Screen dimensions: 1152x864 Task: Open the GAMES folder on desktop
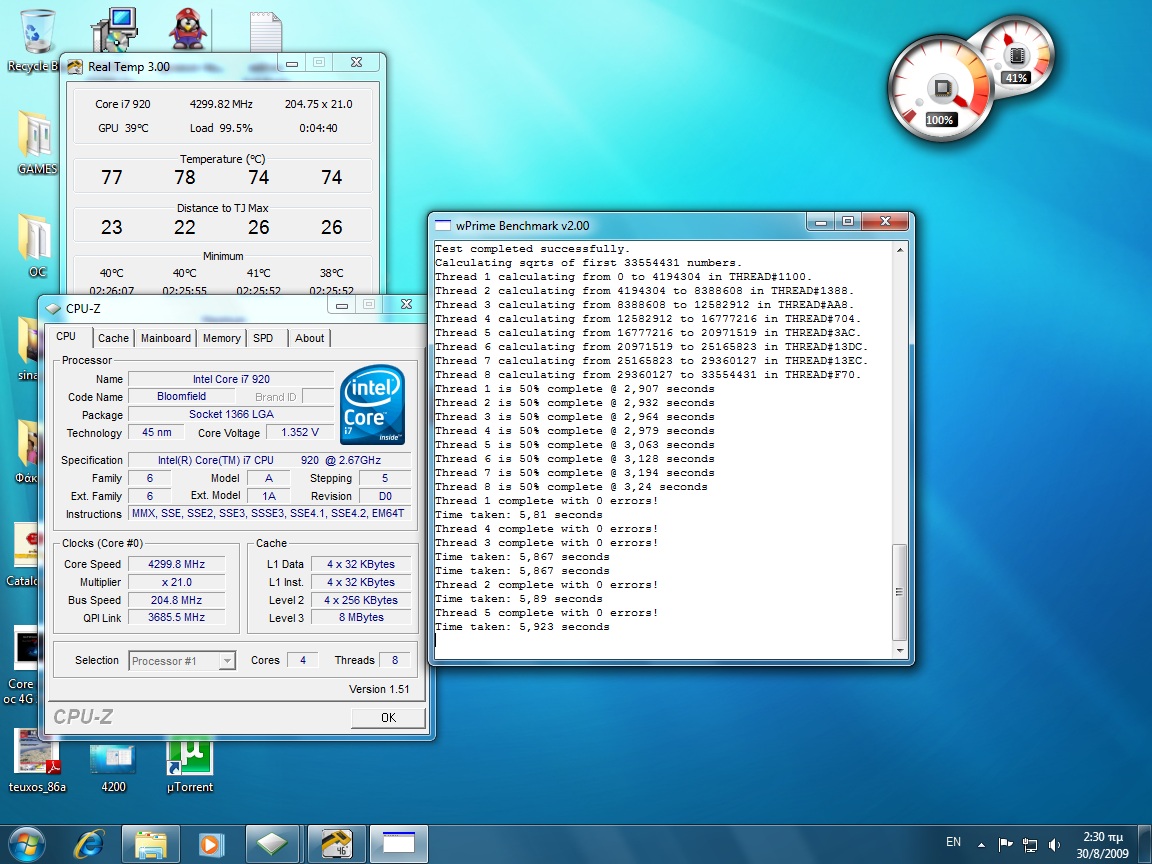tap(37, 143)
